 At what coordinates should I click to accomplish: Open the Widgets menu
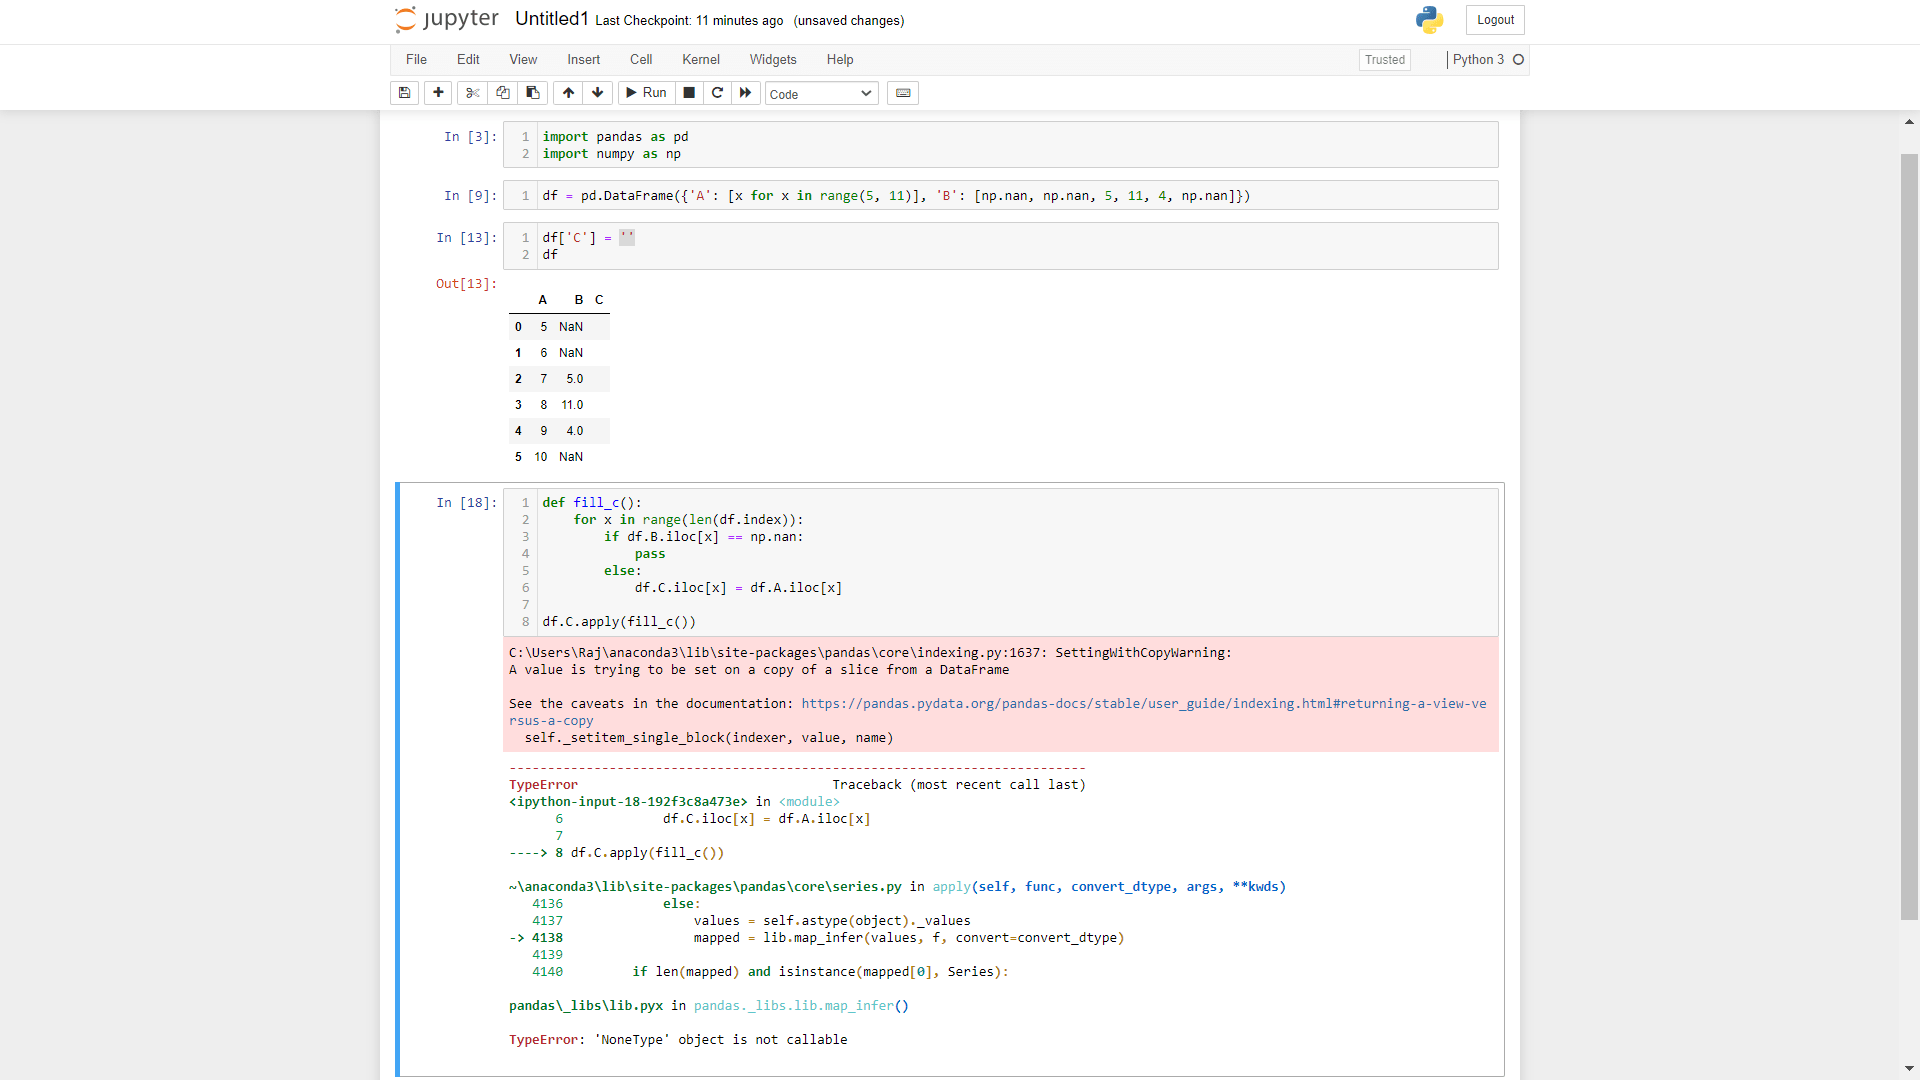pos(773,60)
